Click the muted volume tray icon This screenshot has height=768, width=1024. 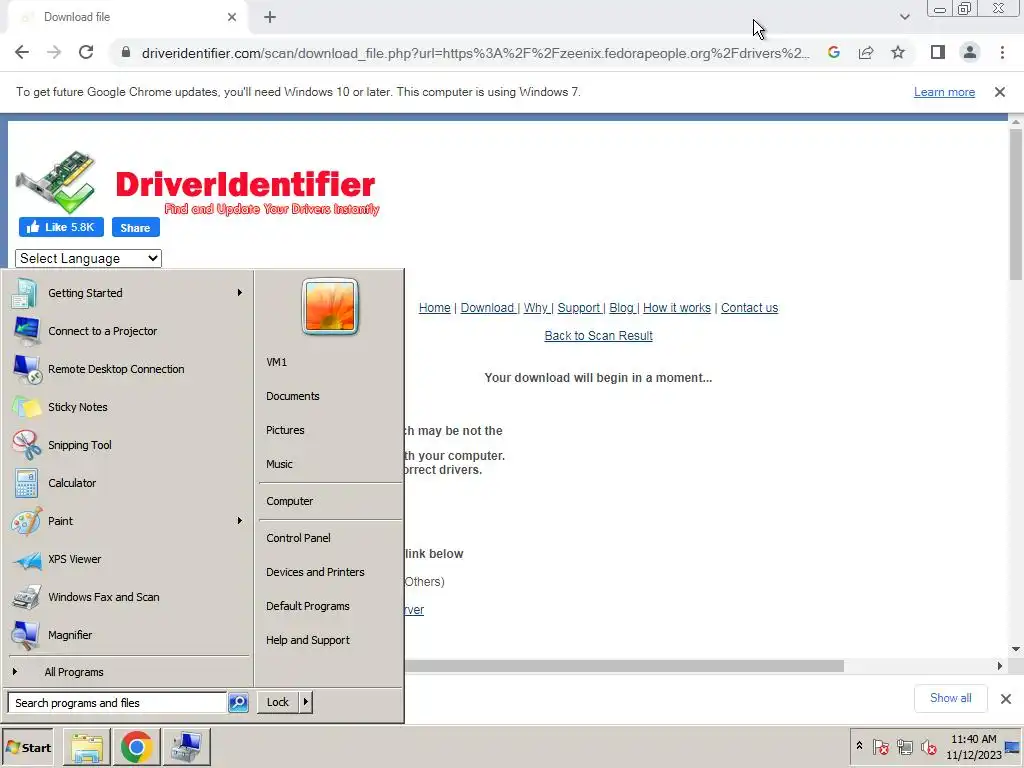928,747
